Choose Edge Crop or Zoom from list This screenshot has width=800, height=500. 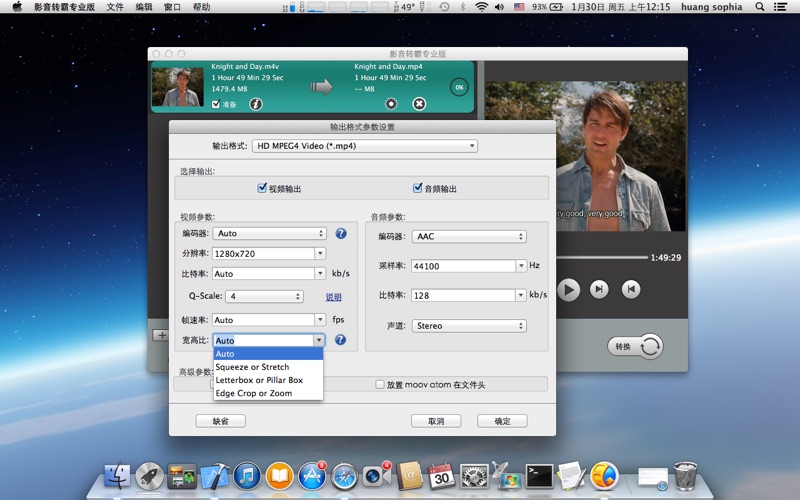pos(254,393)
